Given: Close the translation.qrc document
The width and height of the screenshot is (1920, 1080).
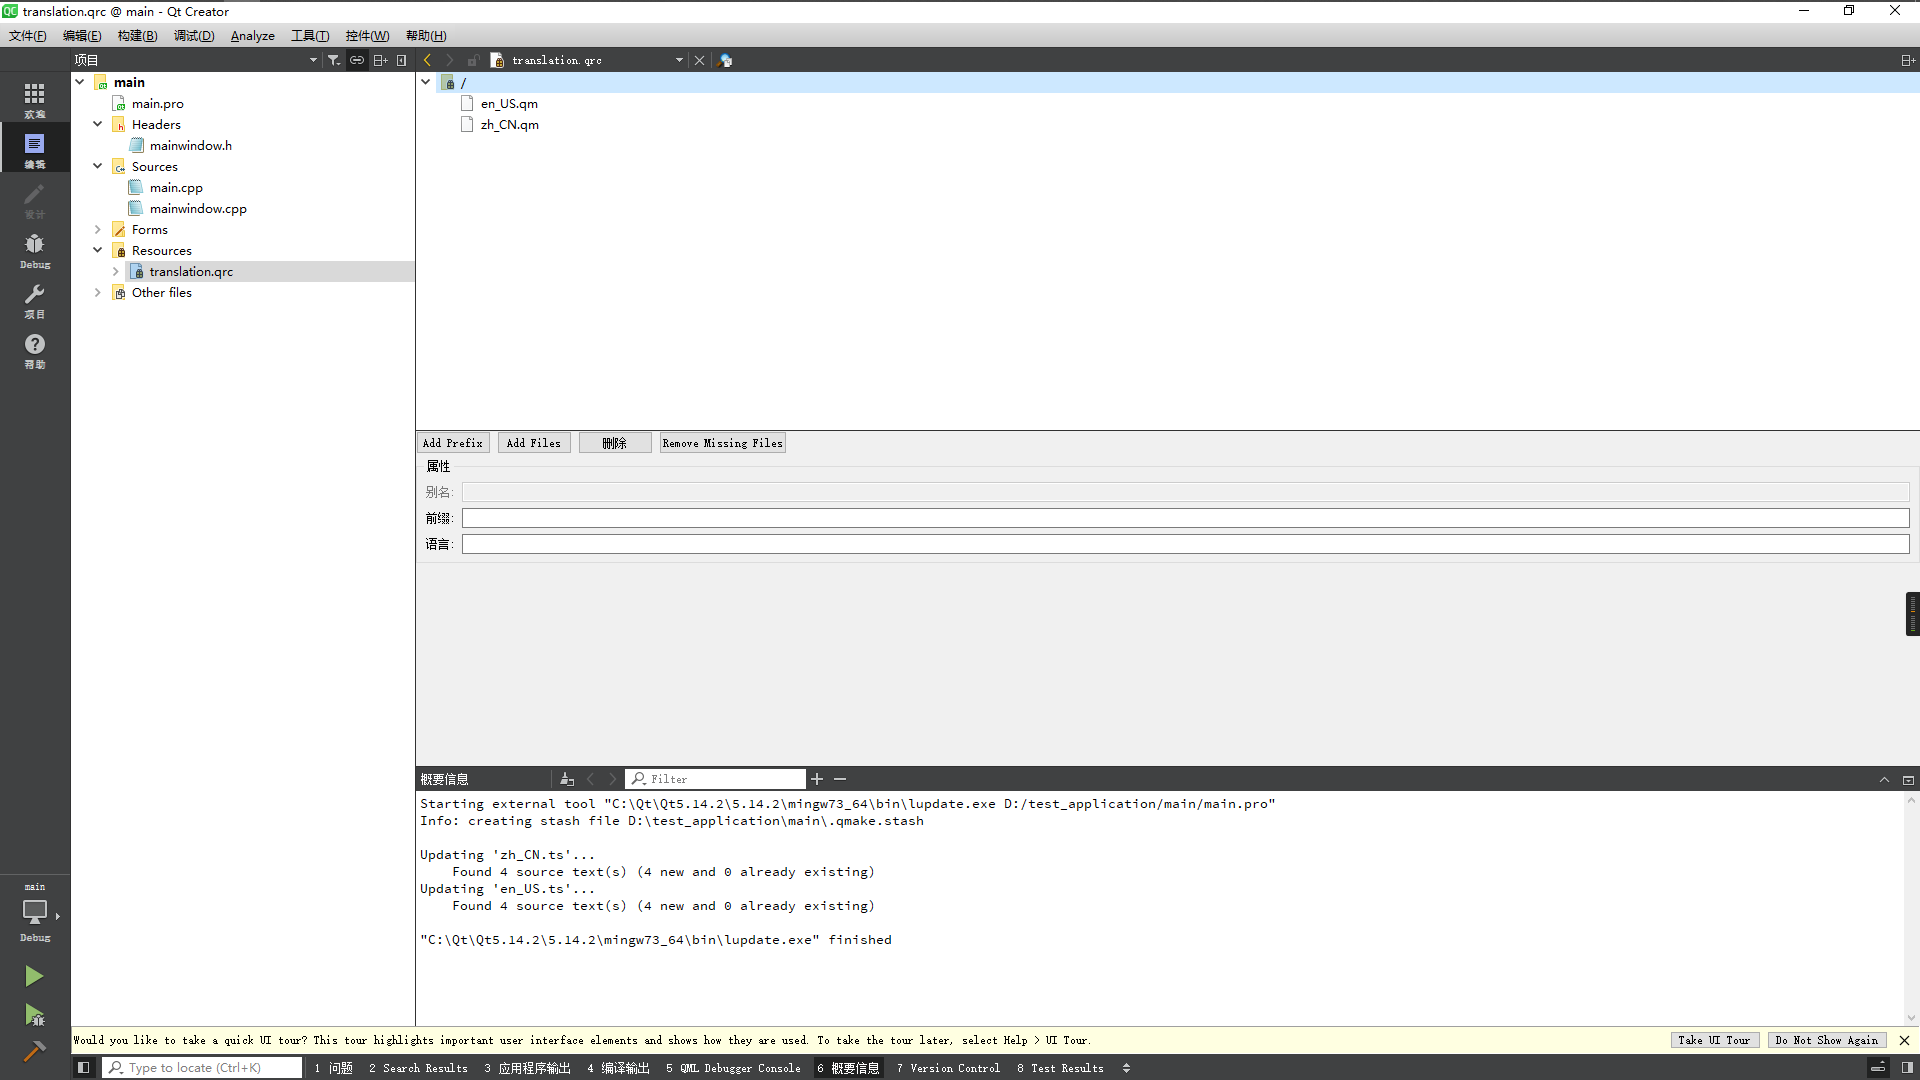Looking at the screenshot, I should 700,60.
